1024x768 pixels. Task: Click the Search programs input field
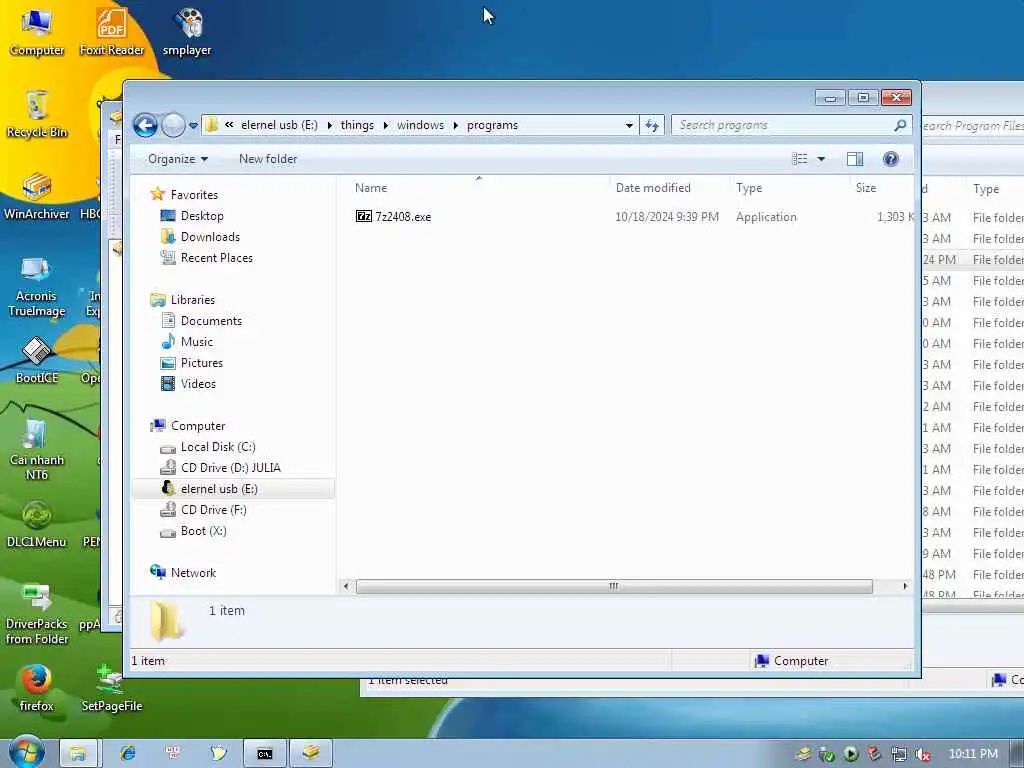tap(784, 125)
